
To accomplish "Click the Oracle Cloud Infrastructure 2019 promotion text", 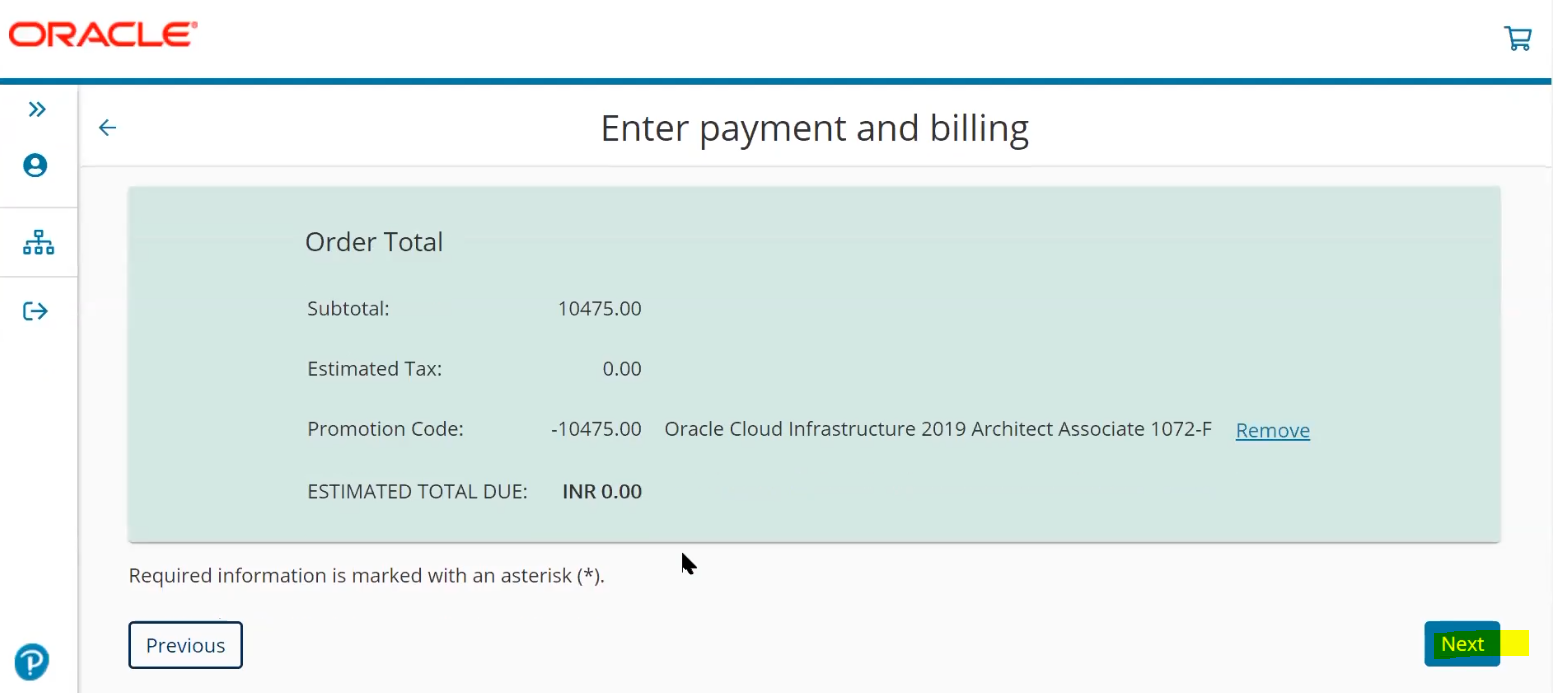I will coord(938,429).
